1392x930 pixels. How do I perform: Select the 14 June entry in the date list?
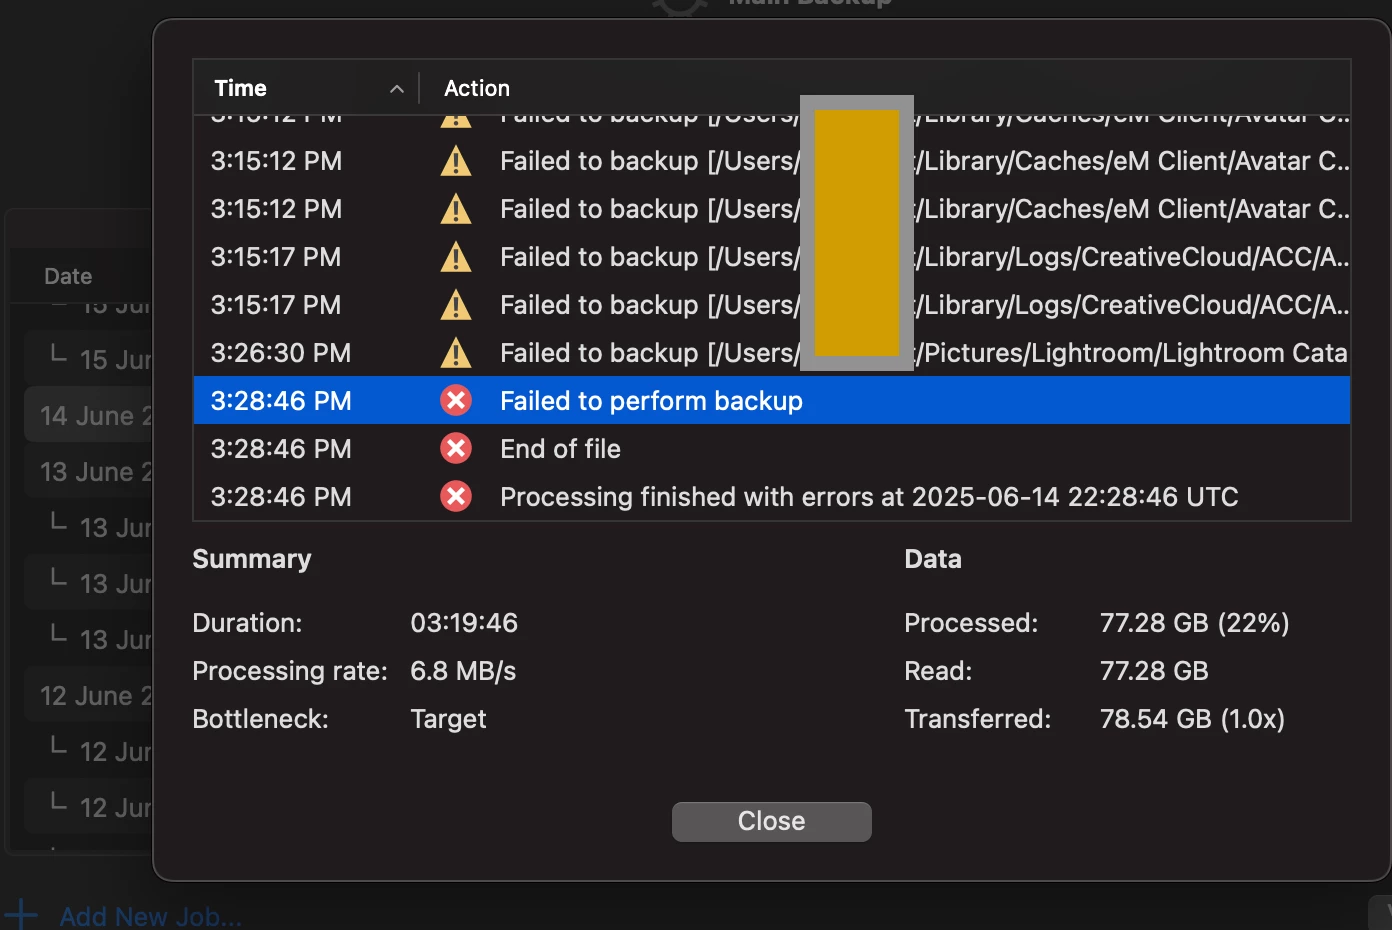pyautogui.click(x=88, y=415)
